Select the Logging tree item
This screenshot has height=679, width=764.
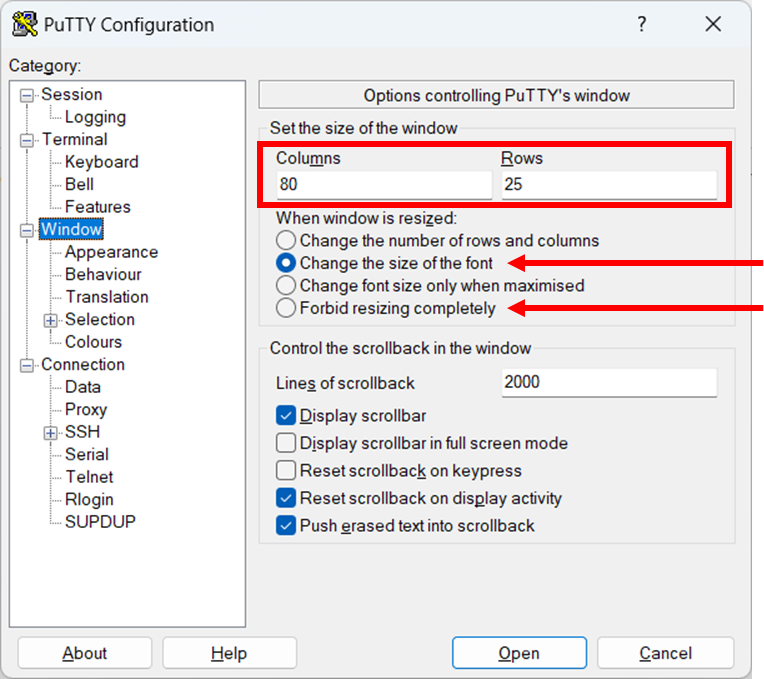pyautogui.click(x=95, y=117)
